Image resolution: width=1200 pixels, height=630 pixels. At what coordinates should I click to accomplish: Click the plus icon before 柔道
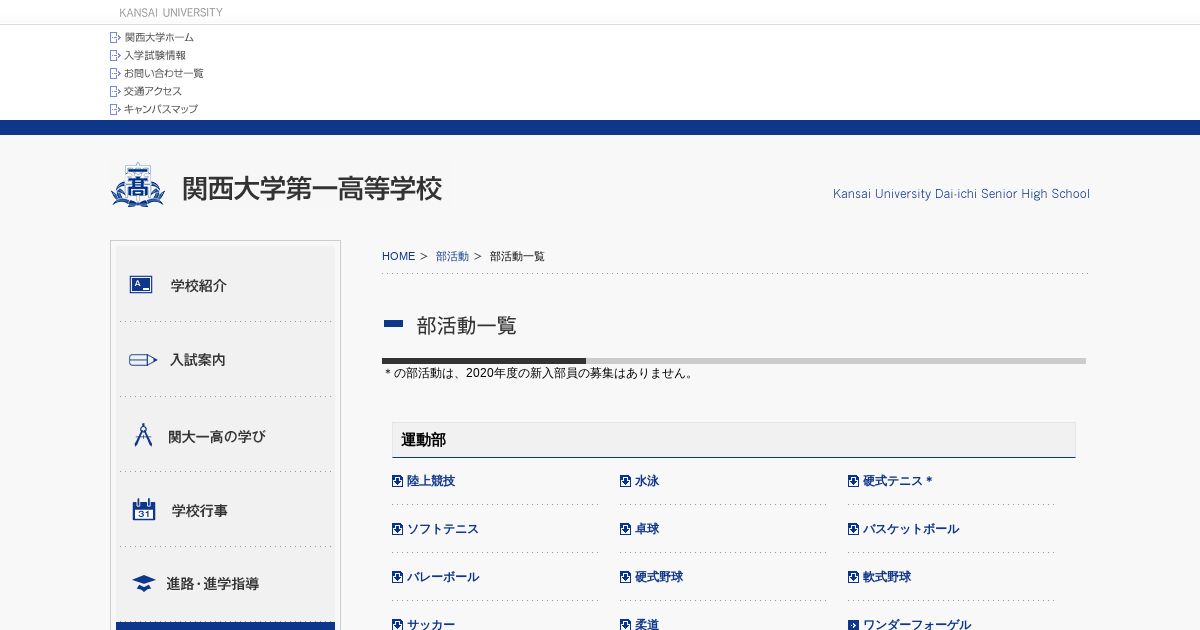[x=625, y=625]
